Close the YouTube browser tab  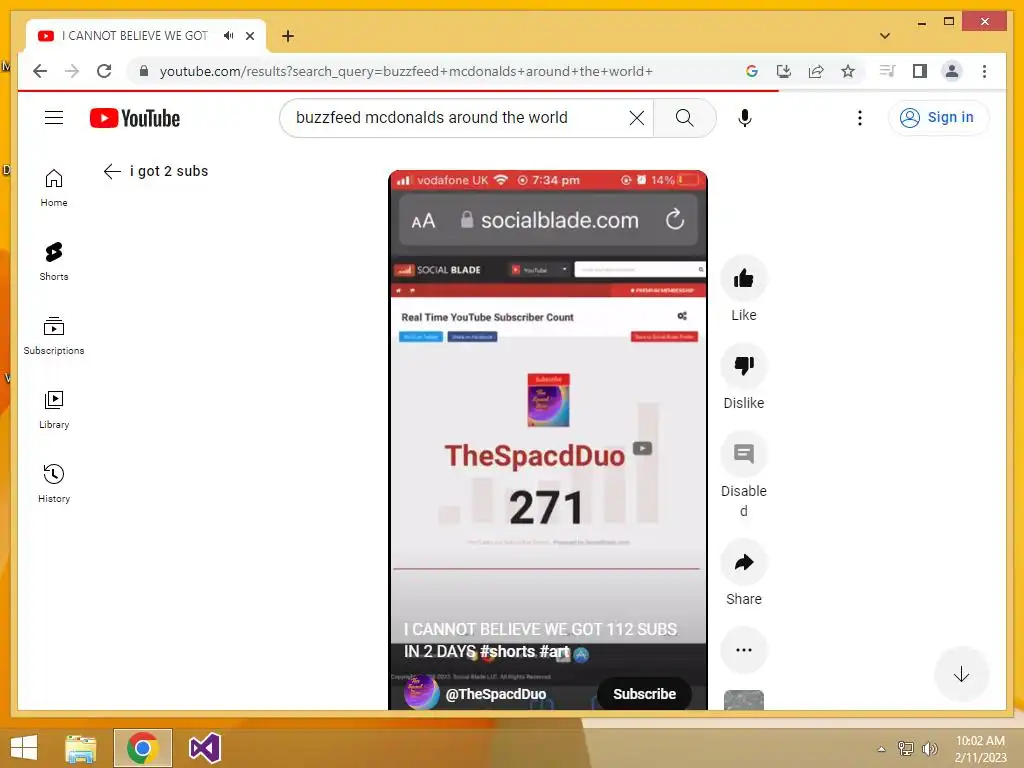[x=249, y=36]
